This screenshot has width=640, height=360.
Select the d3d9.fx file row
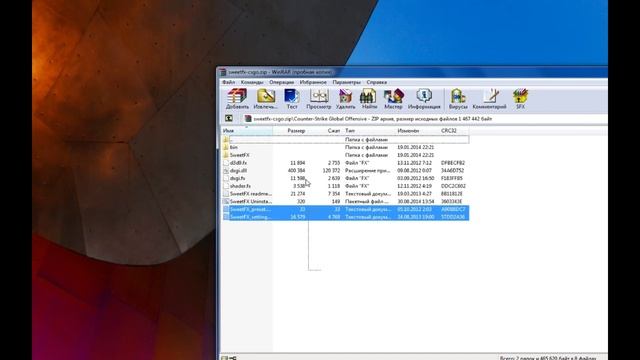[x=345, y=162]
